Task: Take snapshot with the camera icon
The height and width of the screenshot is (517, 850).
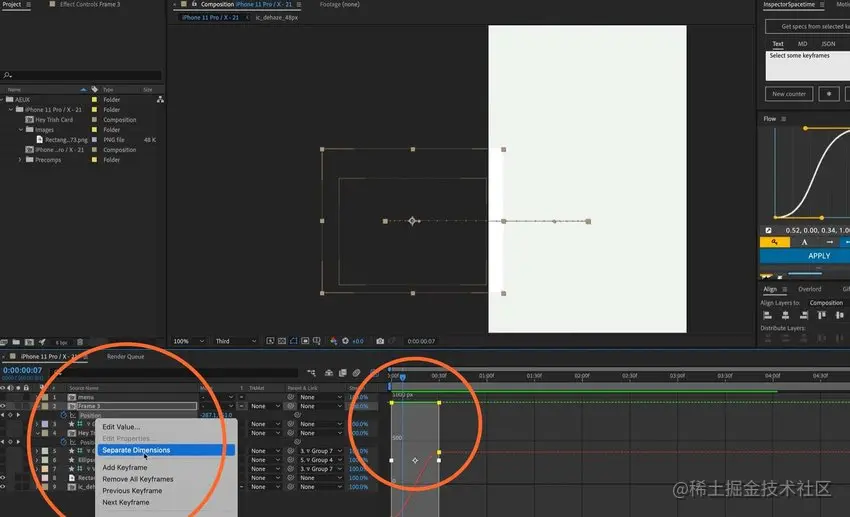Action: tap(380, 341)
